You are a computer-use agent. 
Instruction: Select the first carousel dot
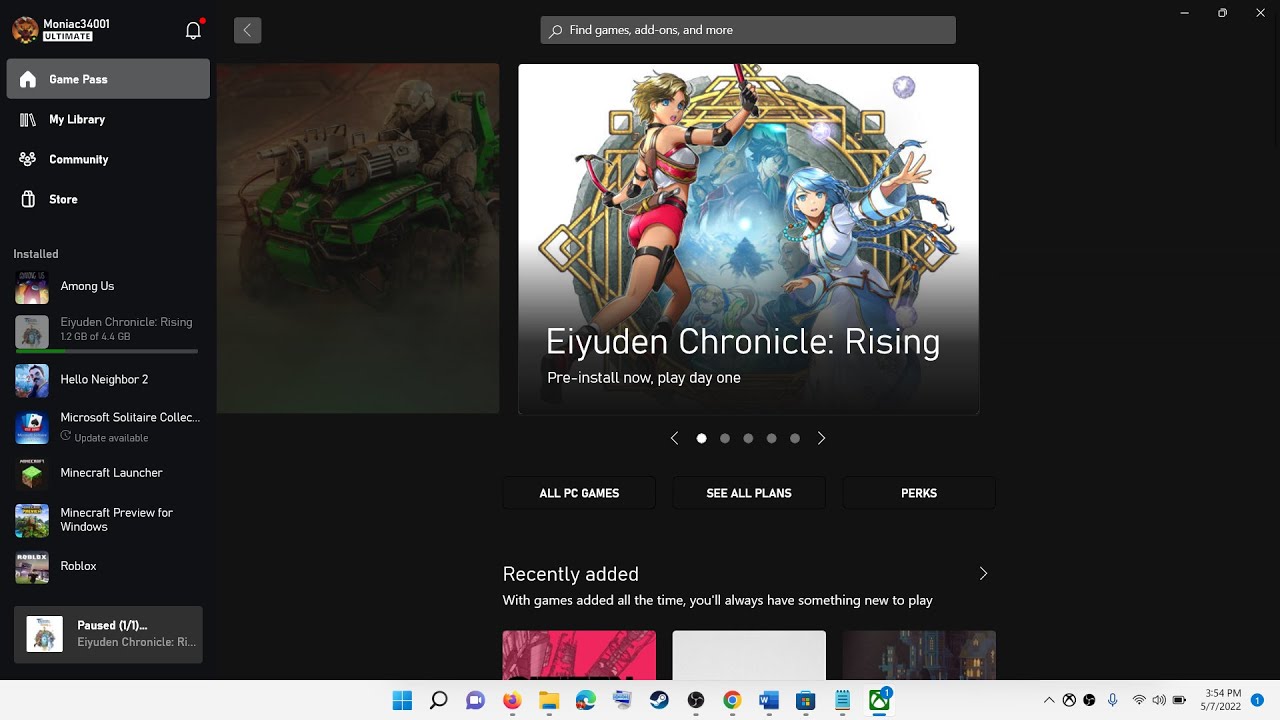(701, 438)
